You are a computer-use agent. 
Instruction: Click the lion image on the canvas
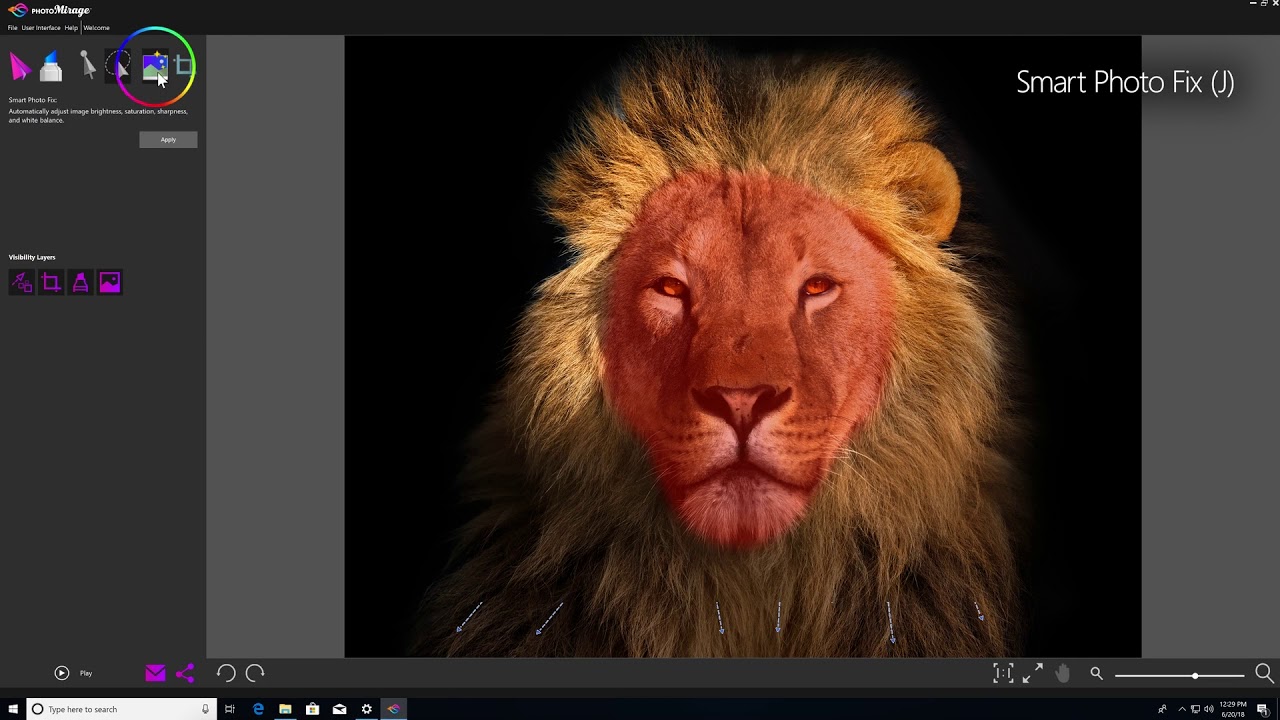point(743,347)
